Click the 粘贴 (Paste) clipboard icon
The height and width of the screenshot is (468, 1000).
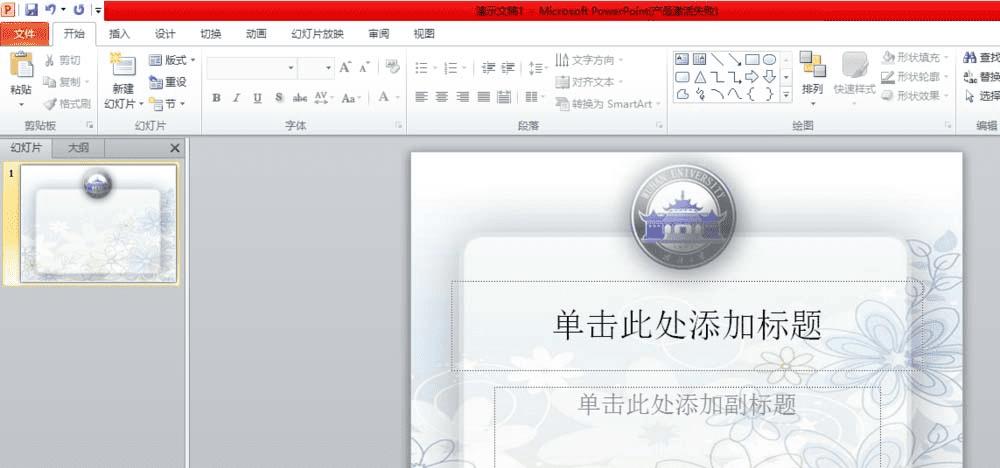tap(21, 66)
